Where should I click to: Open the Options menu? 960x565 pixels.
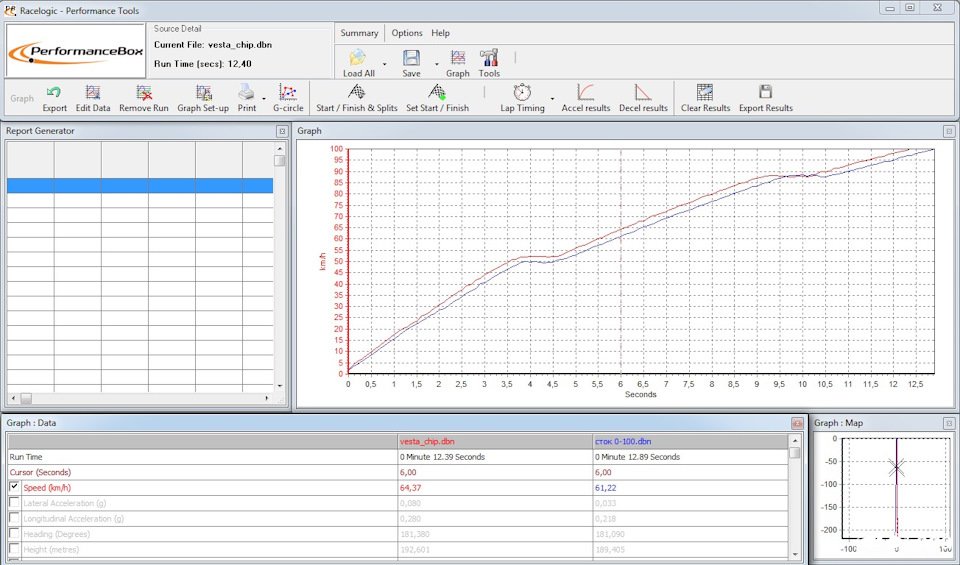coord(406,33)
